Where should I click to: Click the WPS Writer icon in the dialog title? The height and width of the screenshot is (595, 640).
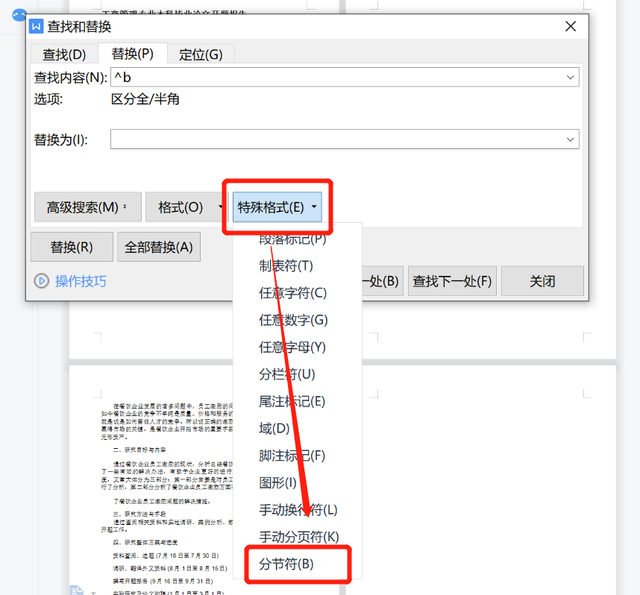point(36,27)
